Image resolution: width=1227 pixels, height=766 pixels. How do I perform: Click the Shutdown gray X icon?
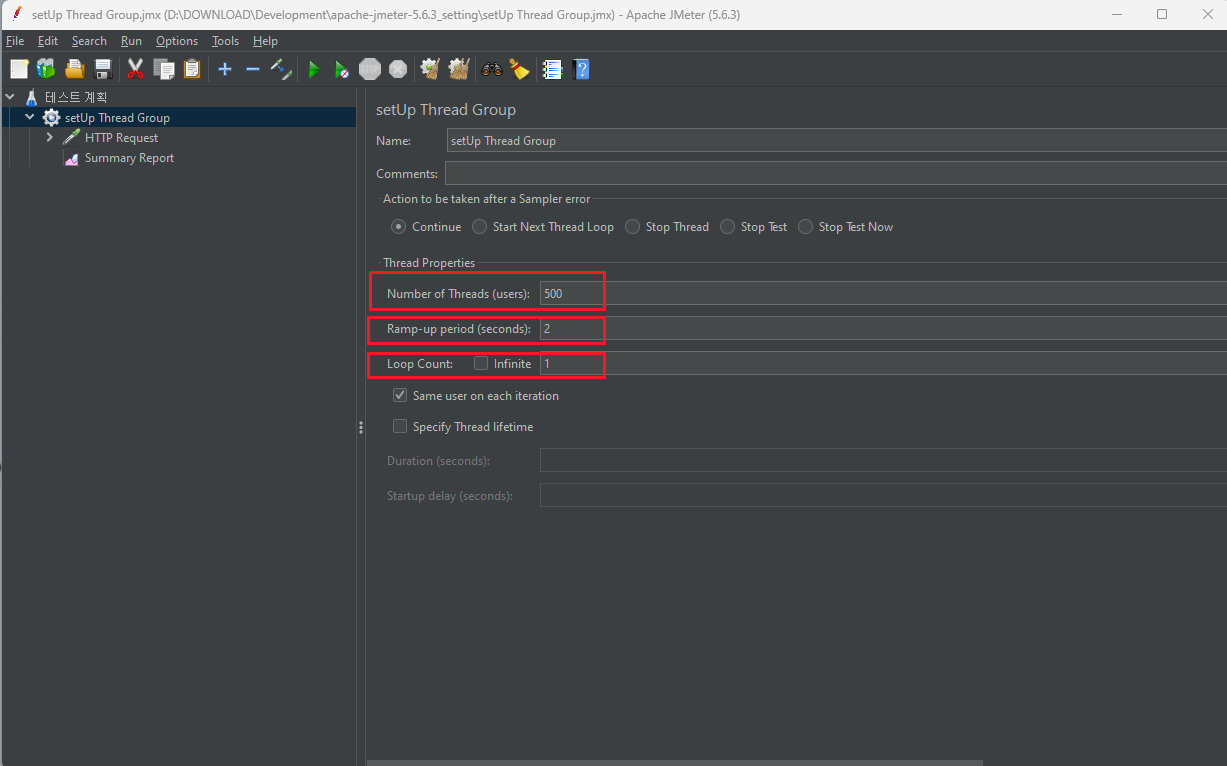tap(398, 69)
